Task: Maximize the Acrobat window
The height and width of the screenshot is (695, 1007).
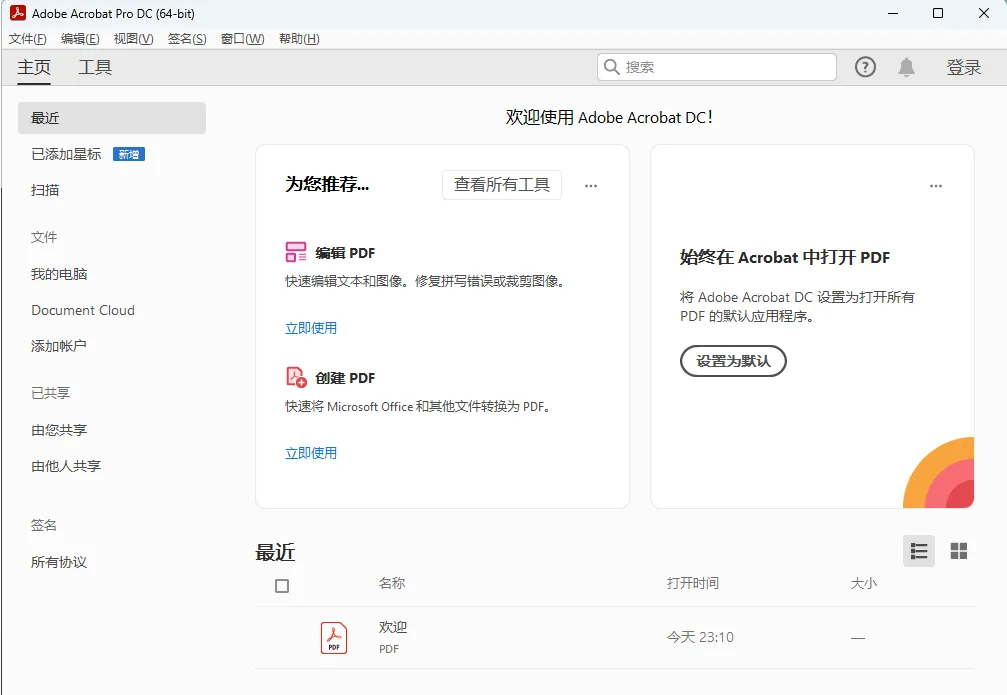Action: [x=938, y=13]
